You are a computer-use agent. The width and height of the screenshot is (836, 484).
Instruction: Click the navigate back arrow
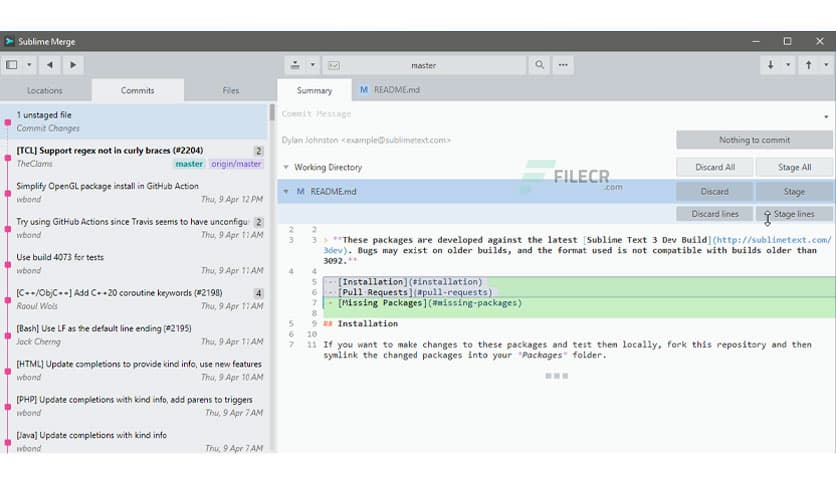49,65
